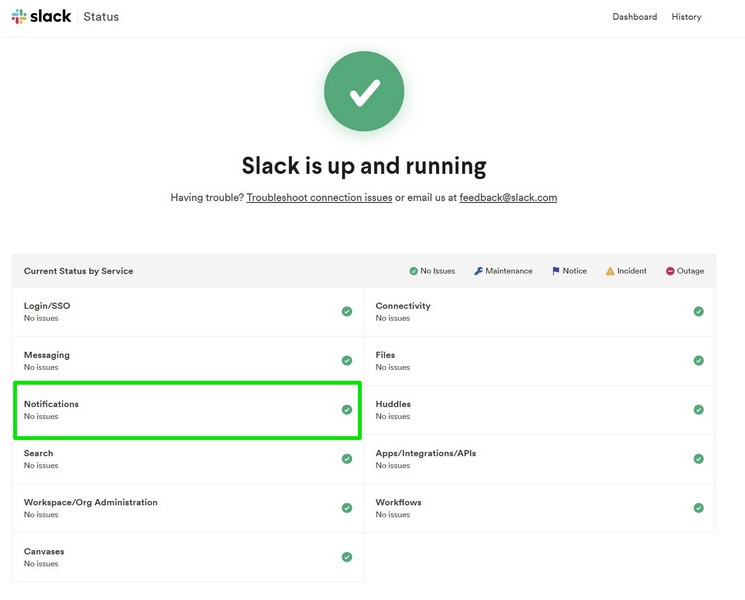This screenshot has width=745, height=600.
Task: Click the feedback@slack.com email link
Action: [508, 198]
